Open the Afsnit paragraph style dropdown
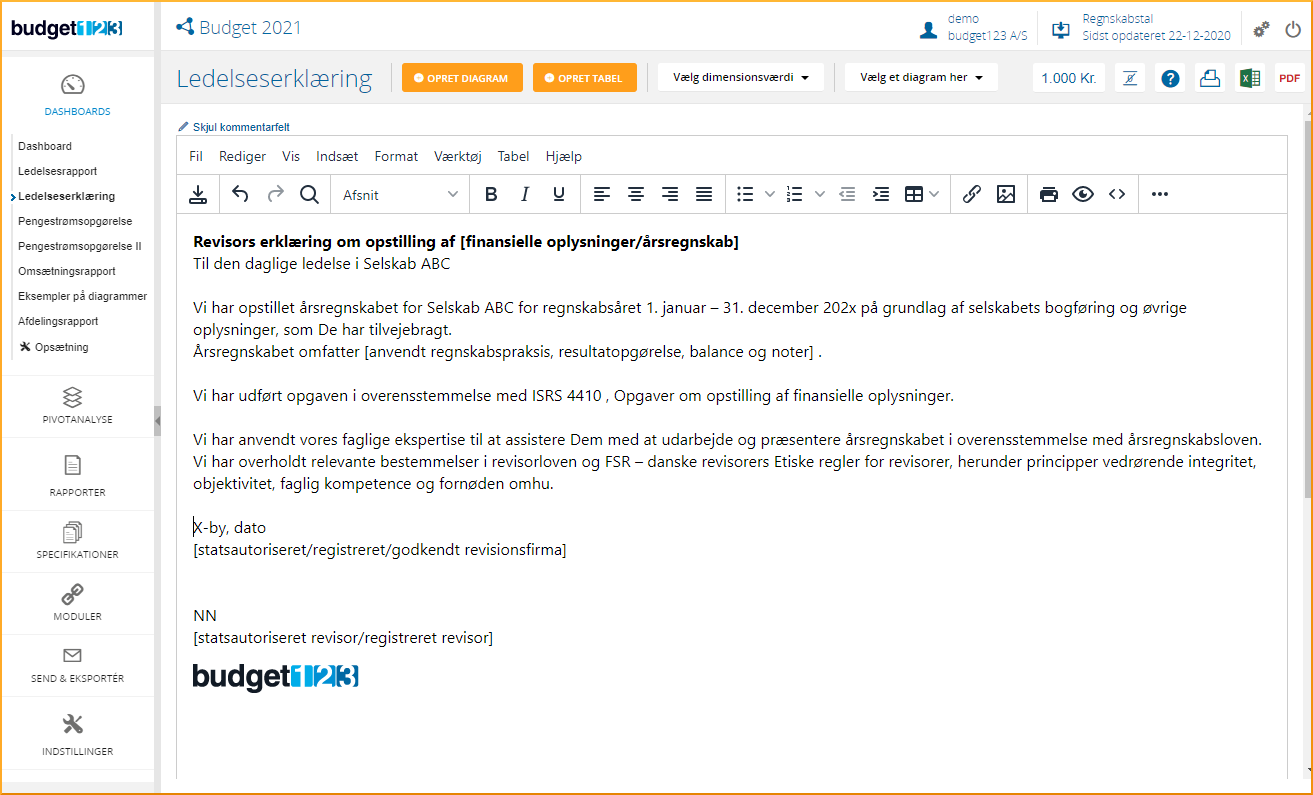The width and height of the screenshot is (1313, 795). tap(400, 195)
